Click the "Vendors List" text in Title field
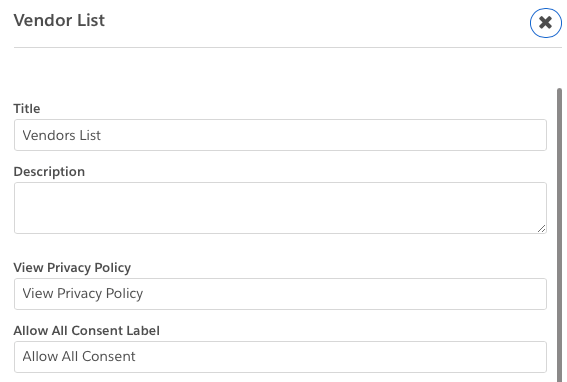 pos(61,135)
